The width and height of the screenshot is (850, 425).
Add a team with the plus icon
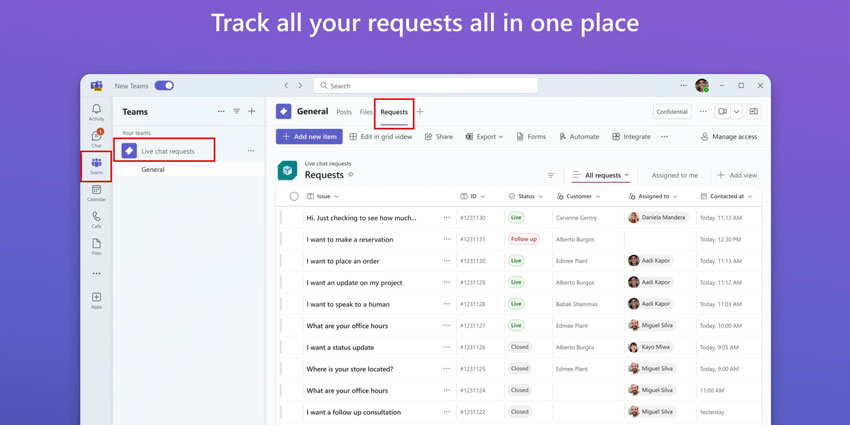pyautogui.click(x=252, y=111)
